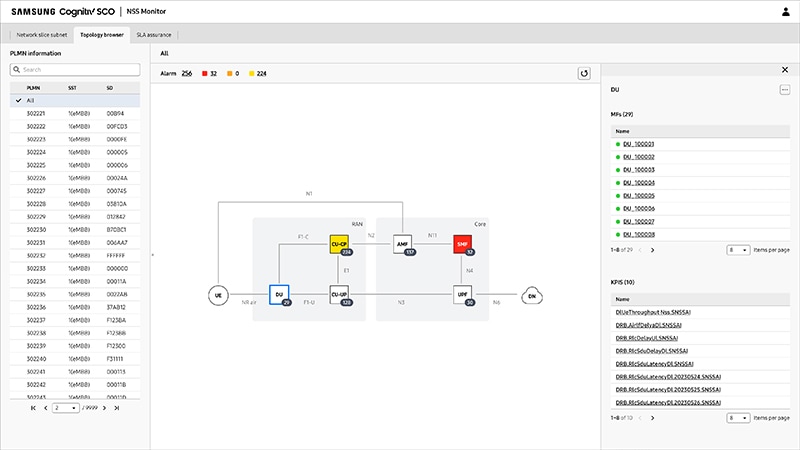Select PLMN row 302221
This screenshot has width=800, height=450.
75,113
